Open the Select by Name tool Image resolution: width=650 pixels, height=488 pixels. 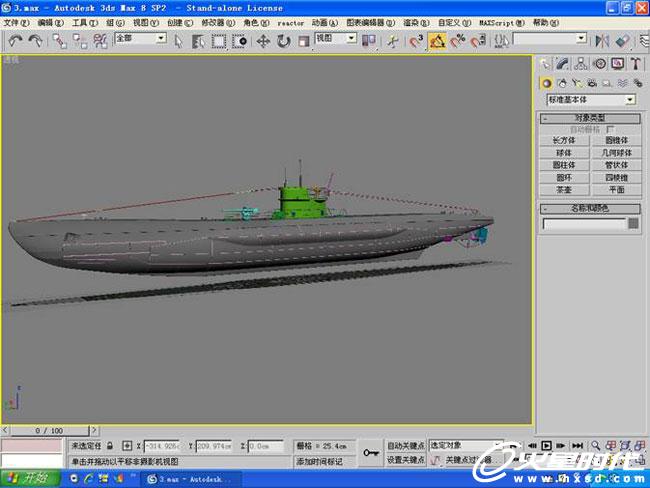[x=198, y=41]
